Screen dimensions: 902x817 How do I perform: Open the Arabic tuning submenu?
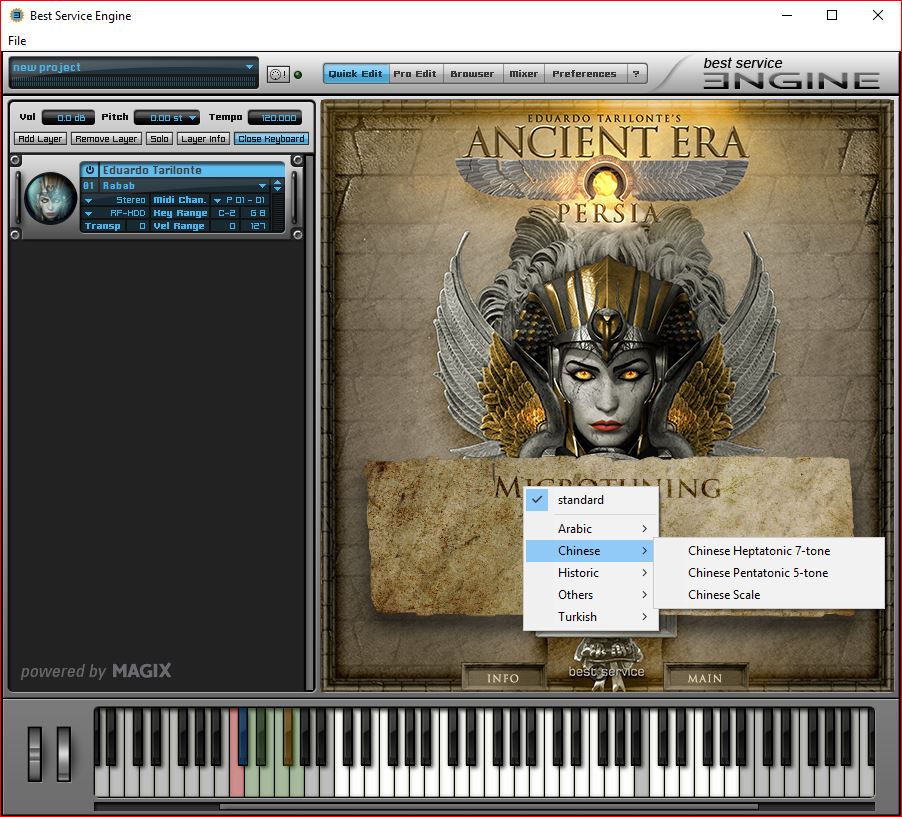pyautogui.click(x=591, y=529)
